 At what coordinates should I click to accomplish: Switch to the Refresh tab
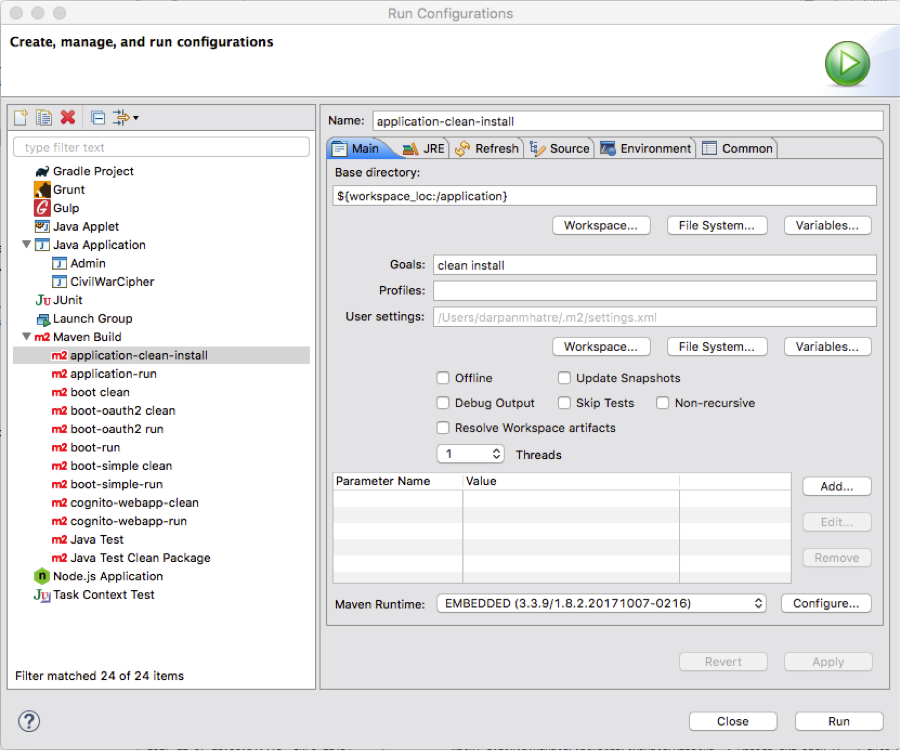487,149
